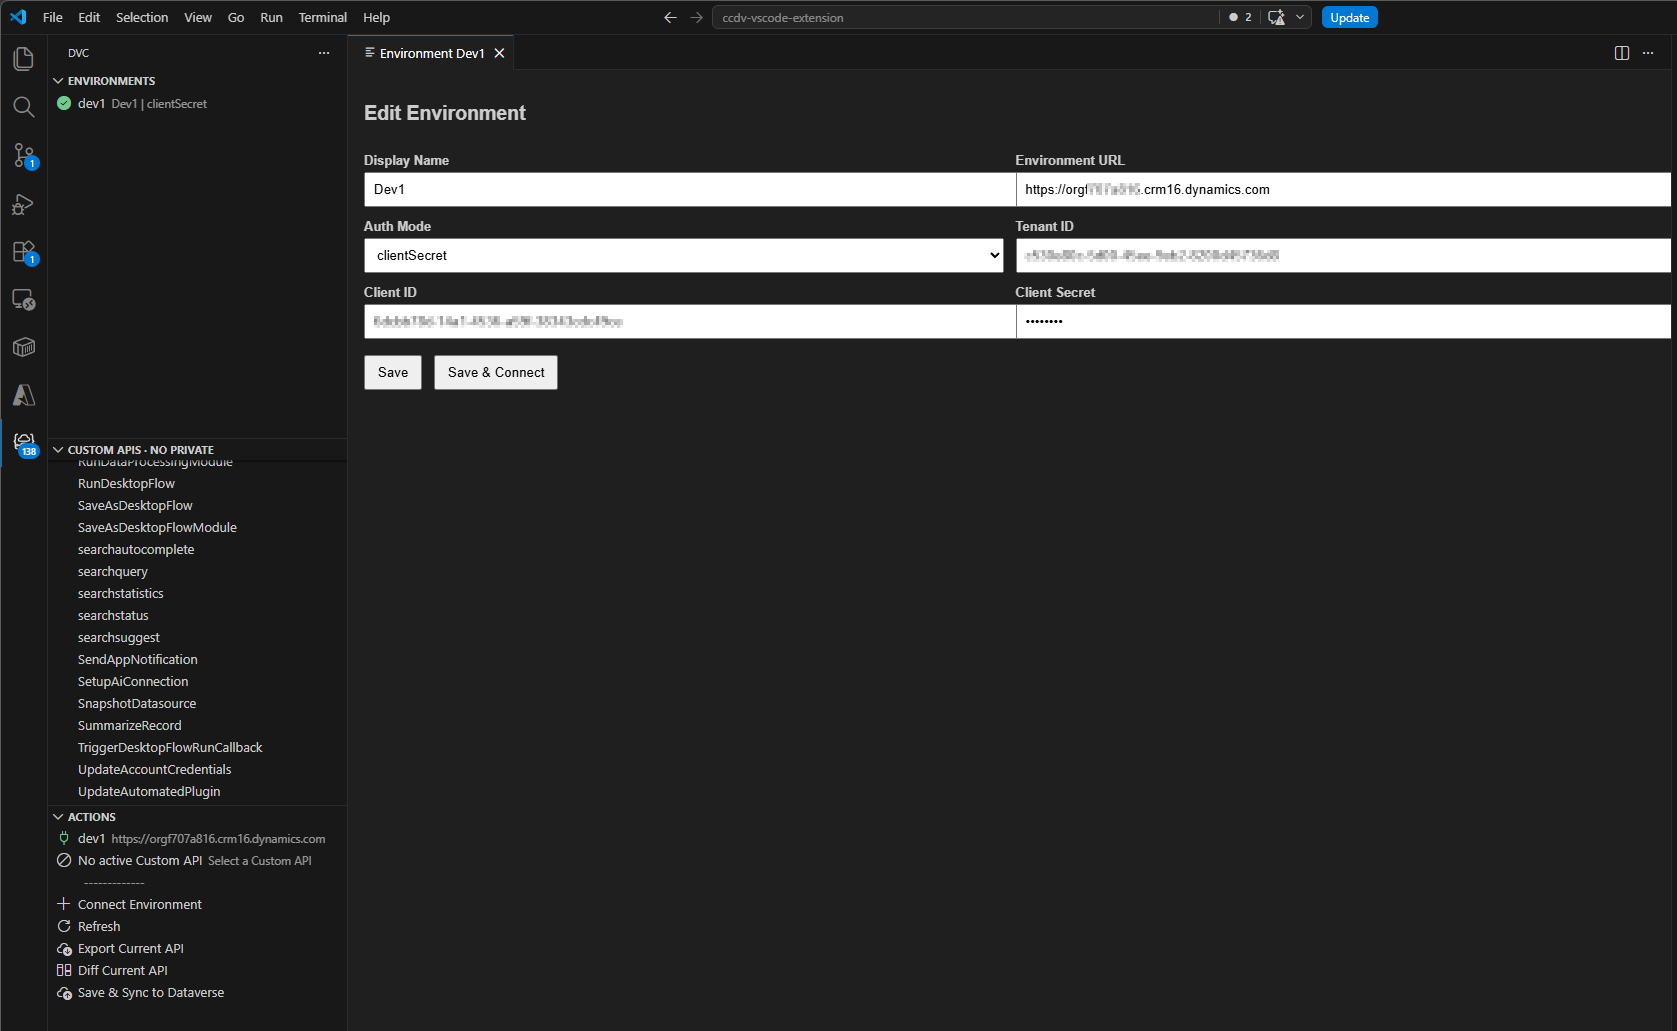Collapse the ACTIONS section
Image resolution: width=1677 pixels, height=1031 pixels.
pos(58,817)
